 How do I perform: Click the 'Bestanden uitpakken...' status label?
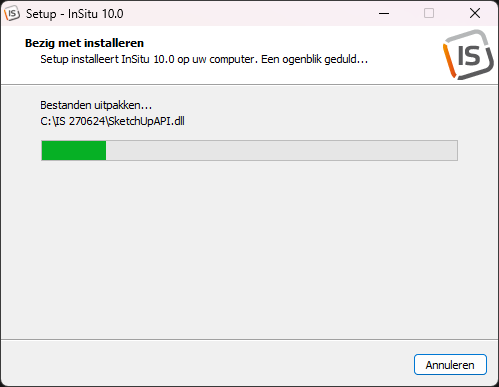96,105
